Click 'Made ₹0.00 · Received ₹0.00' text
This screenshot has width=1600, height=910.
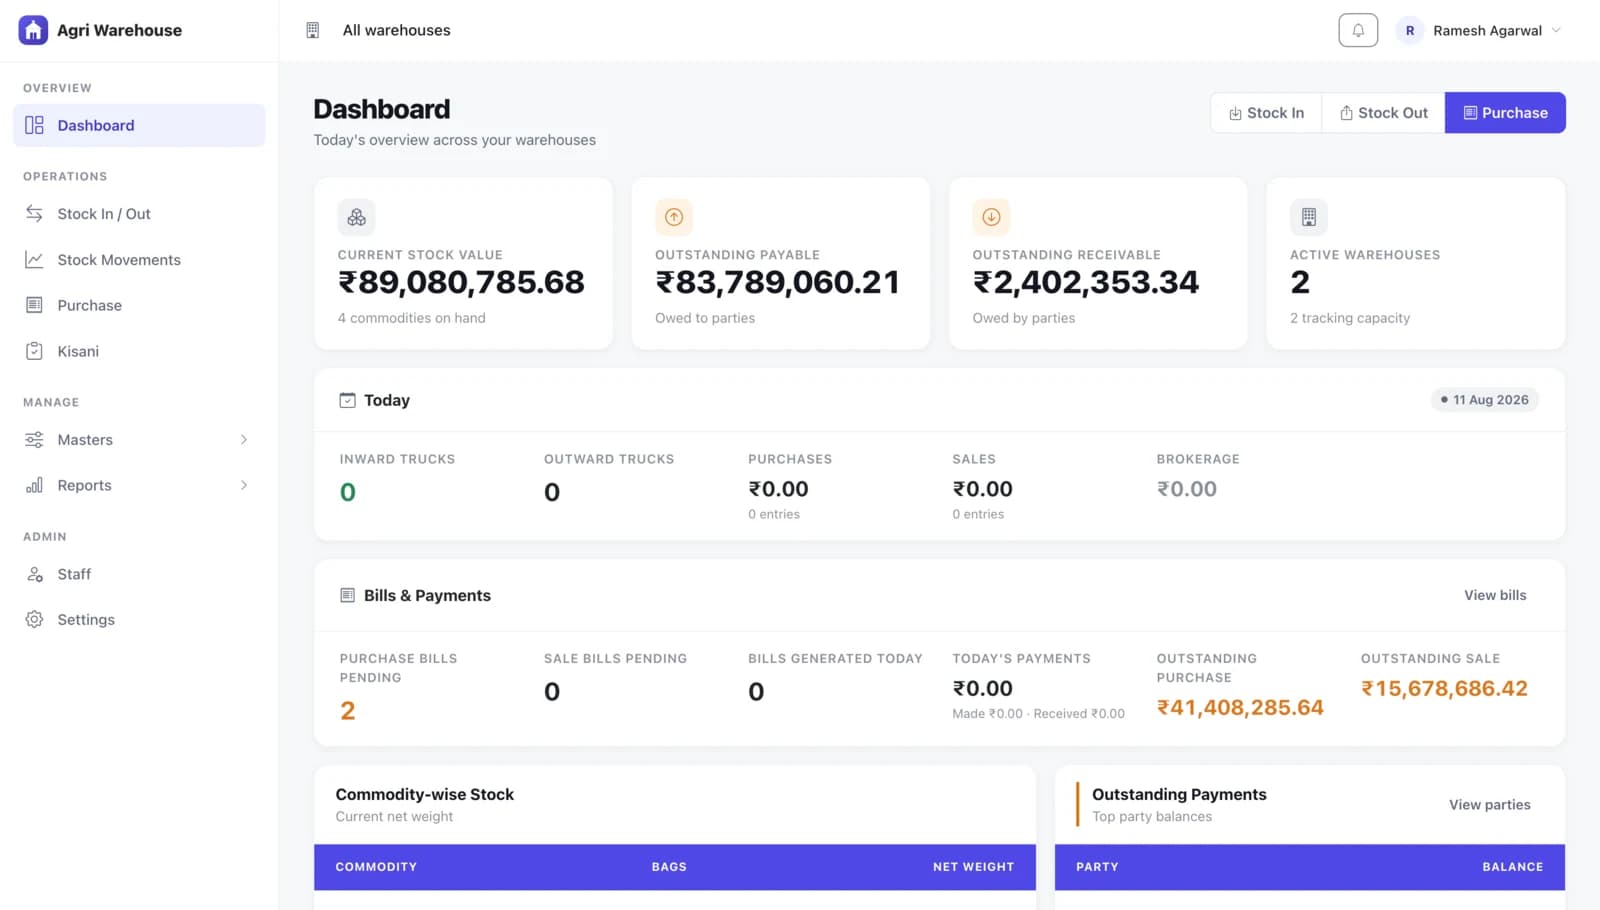1038,714
